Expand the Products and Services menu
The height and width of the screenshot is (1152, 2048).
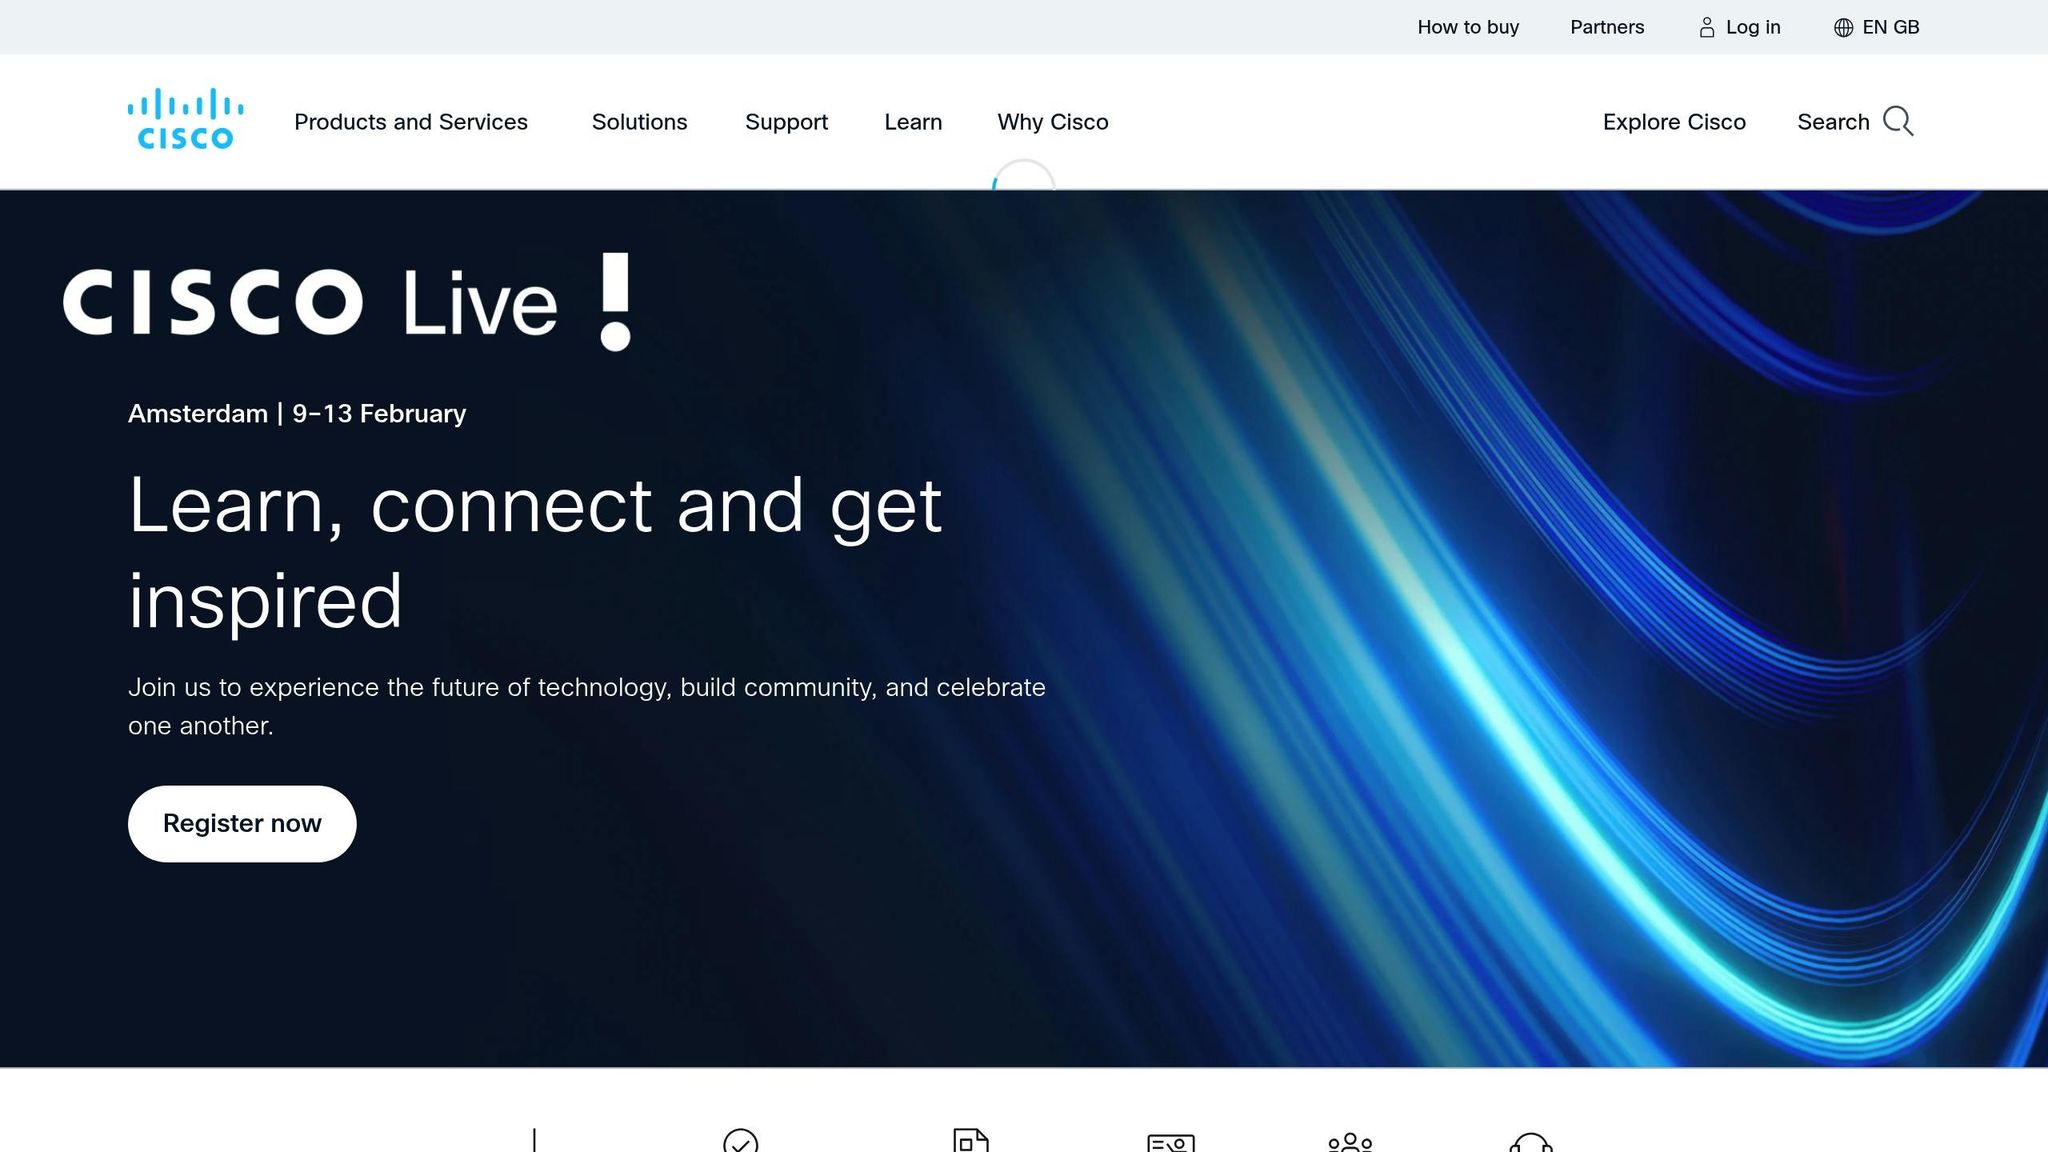[410, 122]
